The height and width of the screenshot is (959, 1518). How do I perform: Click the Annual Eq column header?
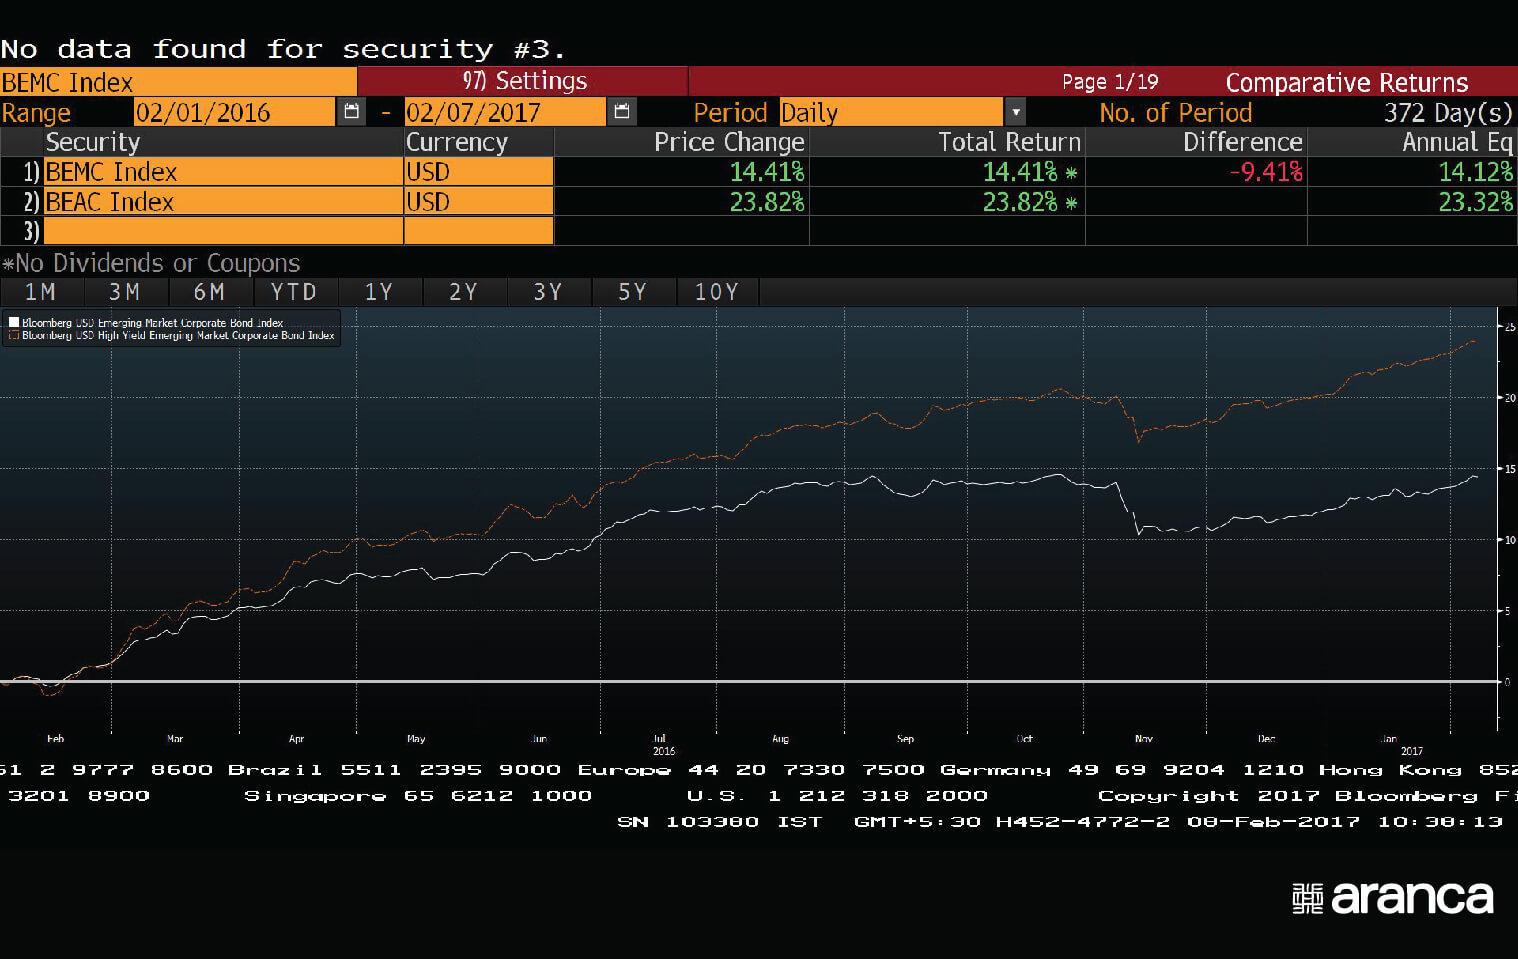coord(1457,142)
